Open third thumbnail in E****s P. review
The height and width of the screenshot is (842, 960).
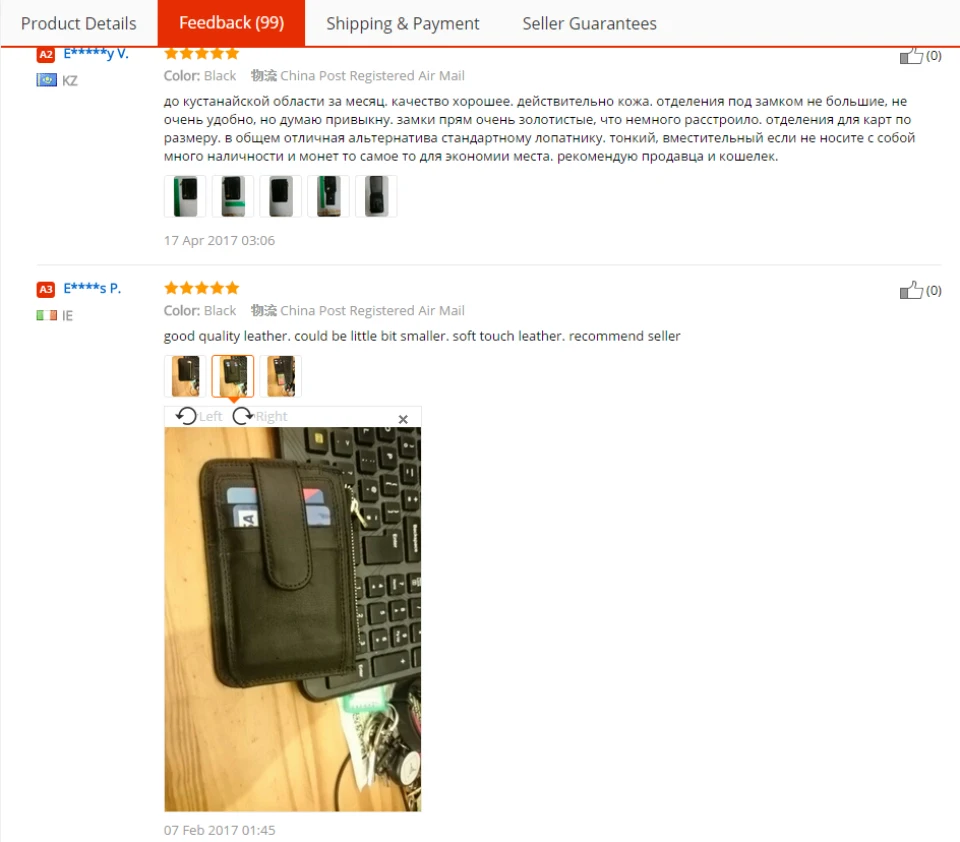point(280,376)
